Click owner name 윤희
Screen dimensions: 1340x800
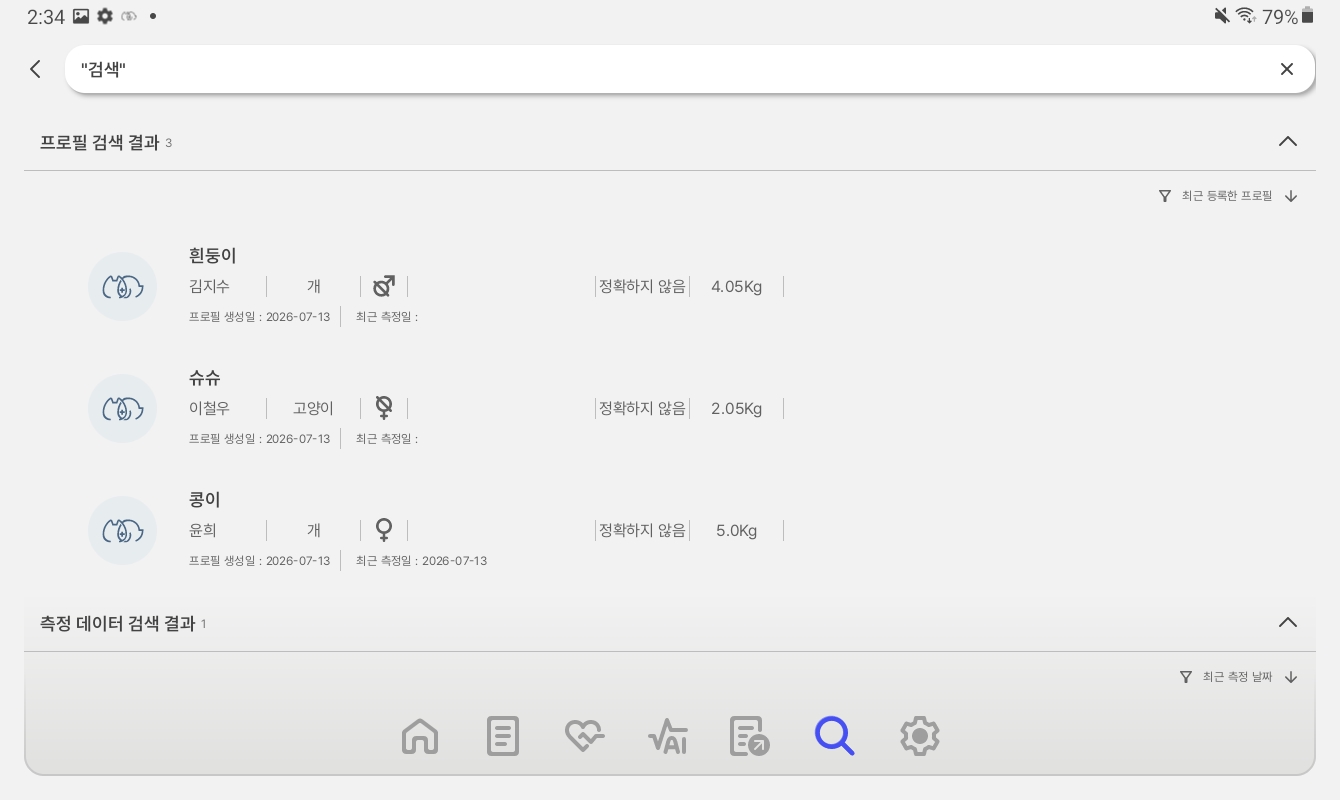[203, 530]
